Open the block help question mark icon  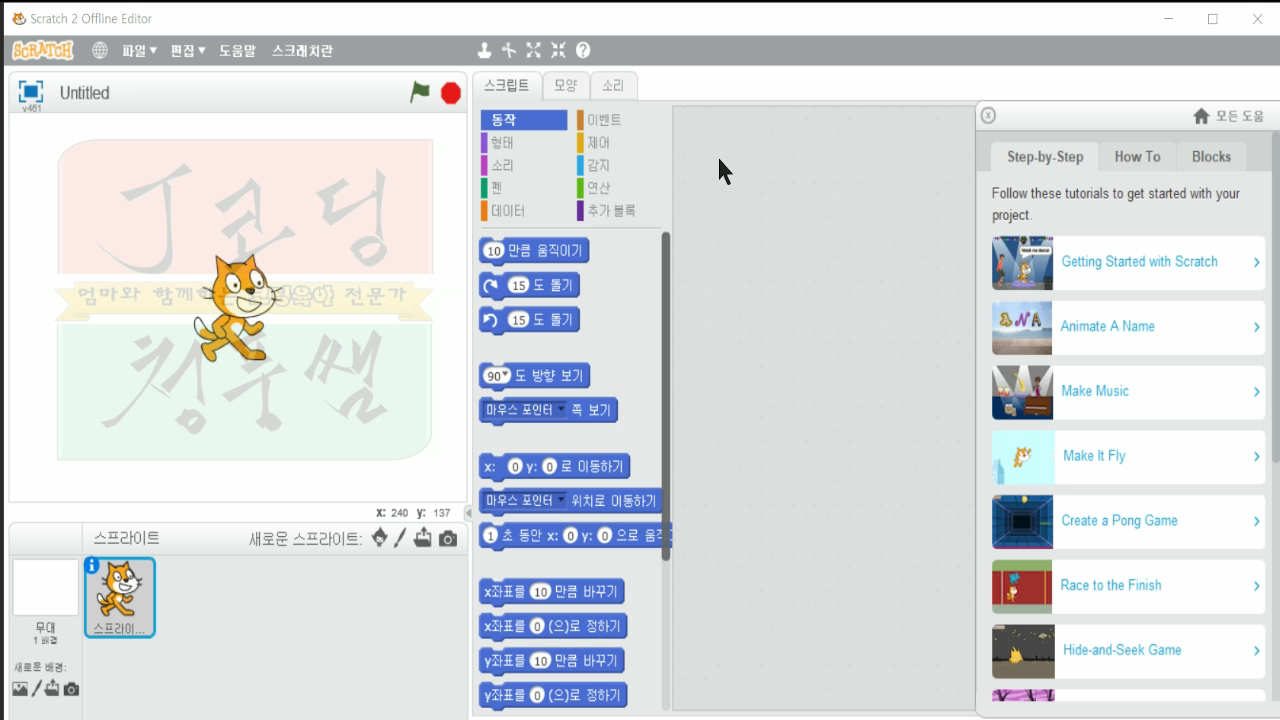pyautogui.click(x=585, y=49)
